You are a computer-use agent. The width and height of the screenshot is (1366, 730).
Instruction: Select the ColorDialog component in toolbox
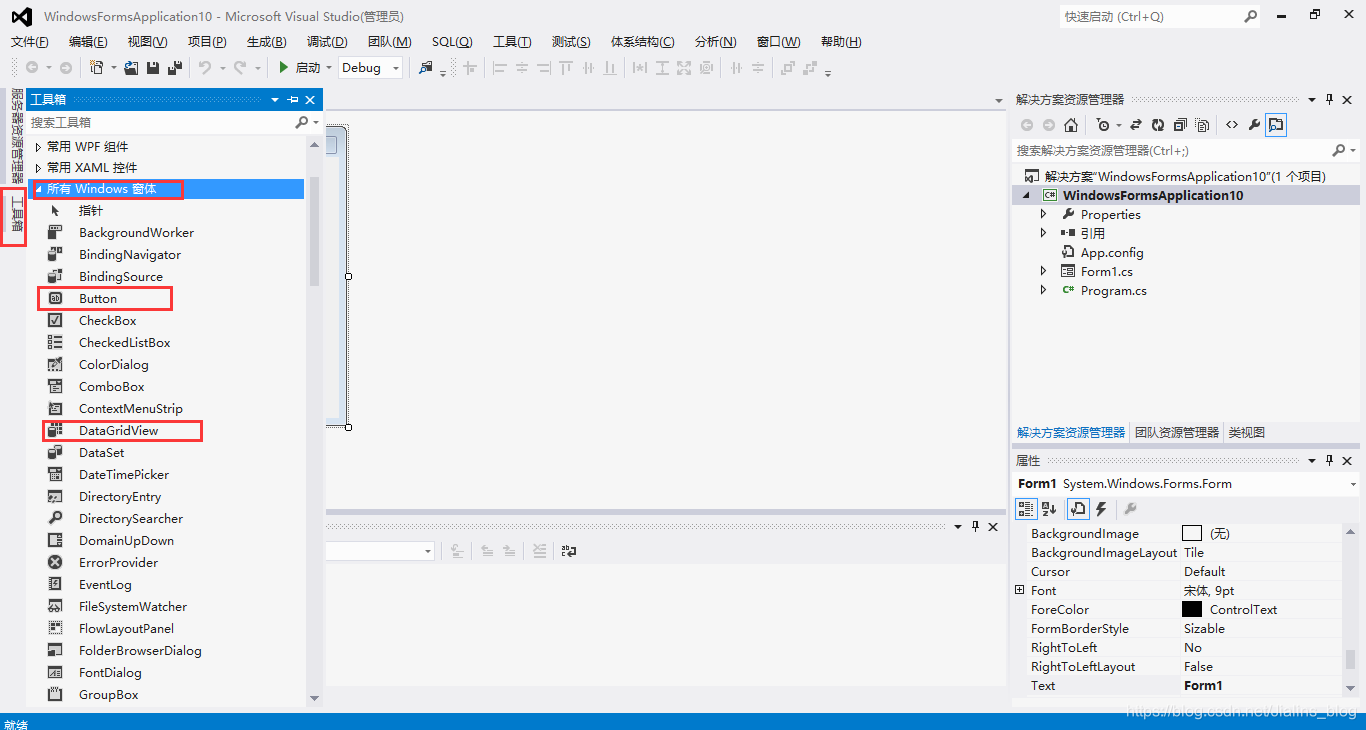point(113,365)
